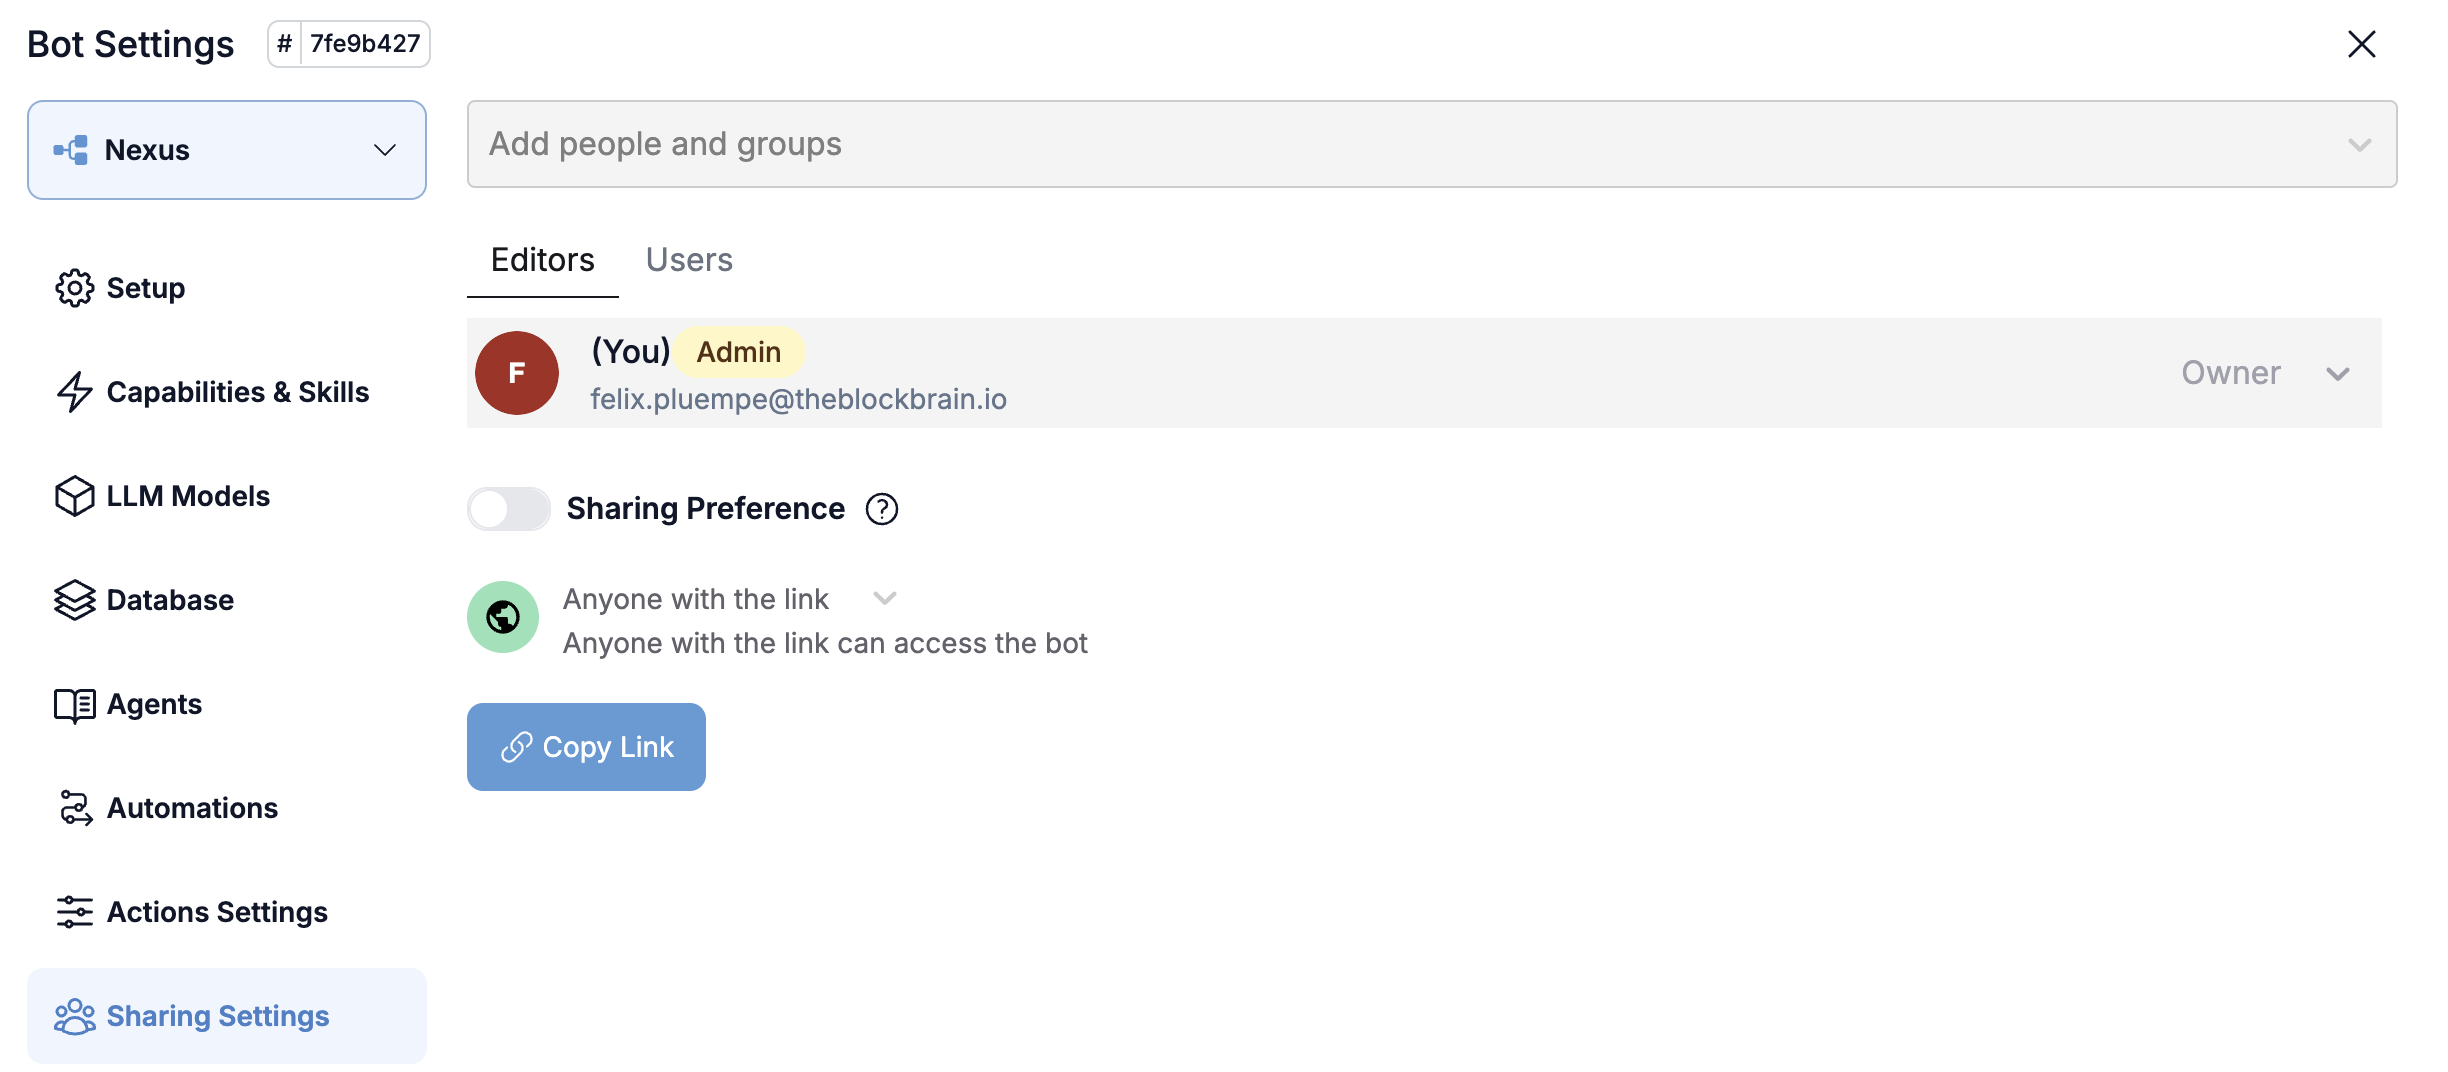This screenshot has height=1072, width=2448.
Task: Click the Setup gear icon
Action: (74, 288)
